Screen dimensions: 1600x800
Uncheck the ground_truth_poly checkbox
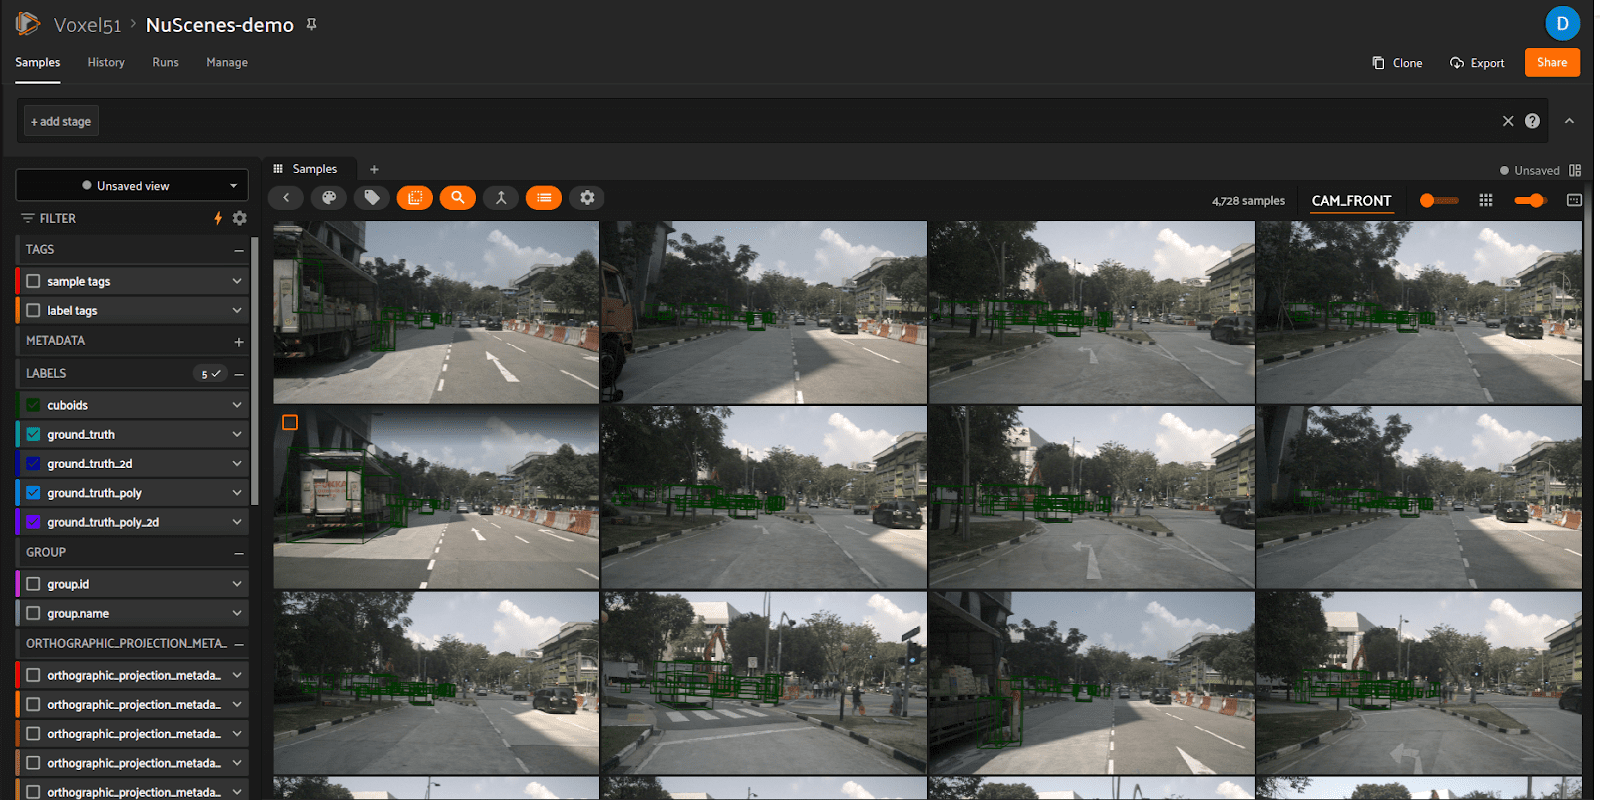33,492
